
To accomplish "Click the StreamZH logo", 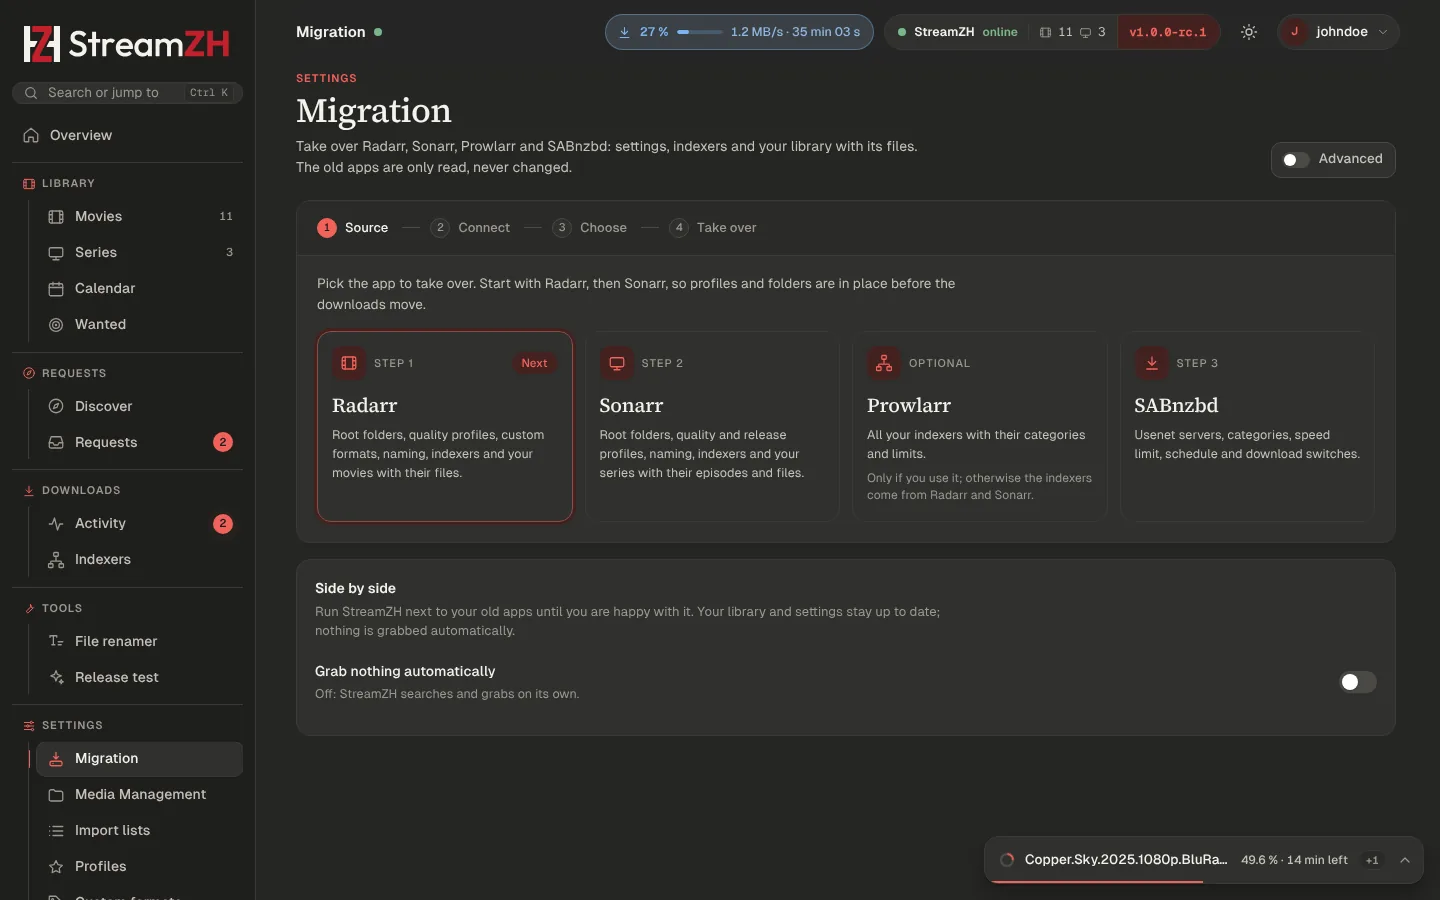I will (127, 44).
